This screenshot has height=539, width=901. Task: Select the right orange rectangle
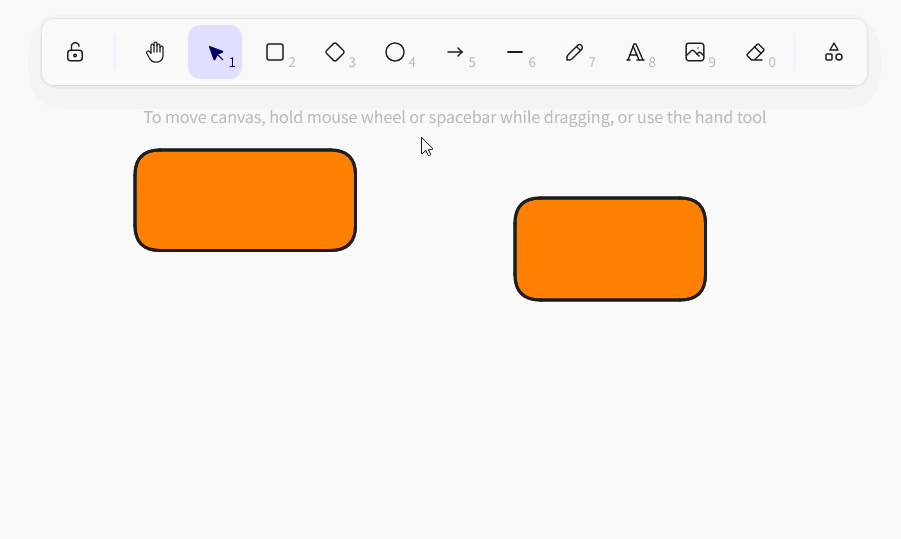click(610, 249)
